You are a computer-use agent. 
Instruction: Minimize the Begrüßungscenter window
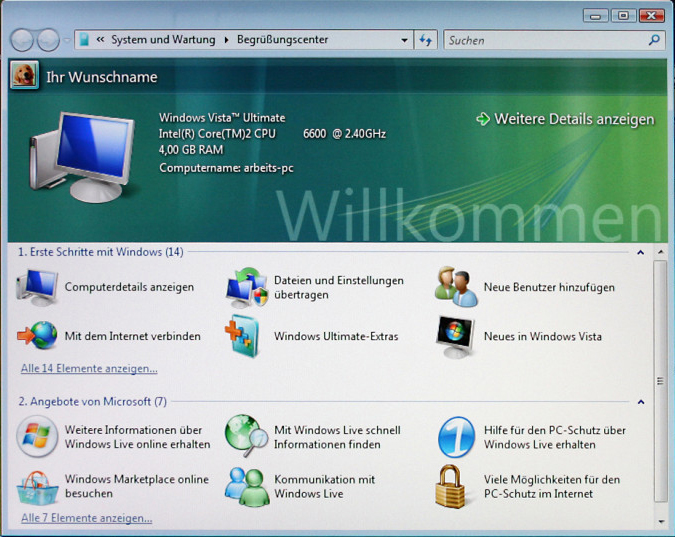pyautogui.click(x=596, y=16)
